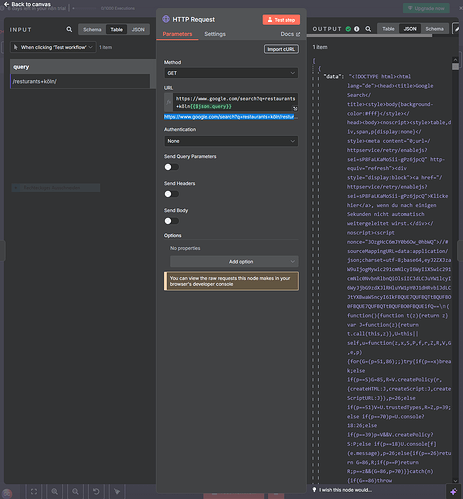Turn on Send Body toggle
Viewport: 463px width, 499px height.
(171, 221)
